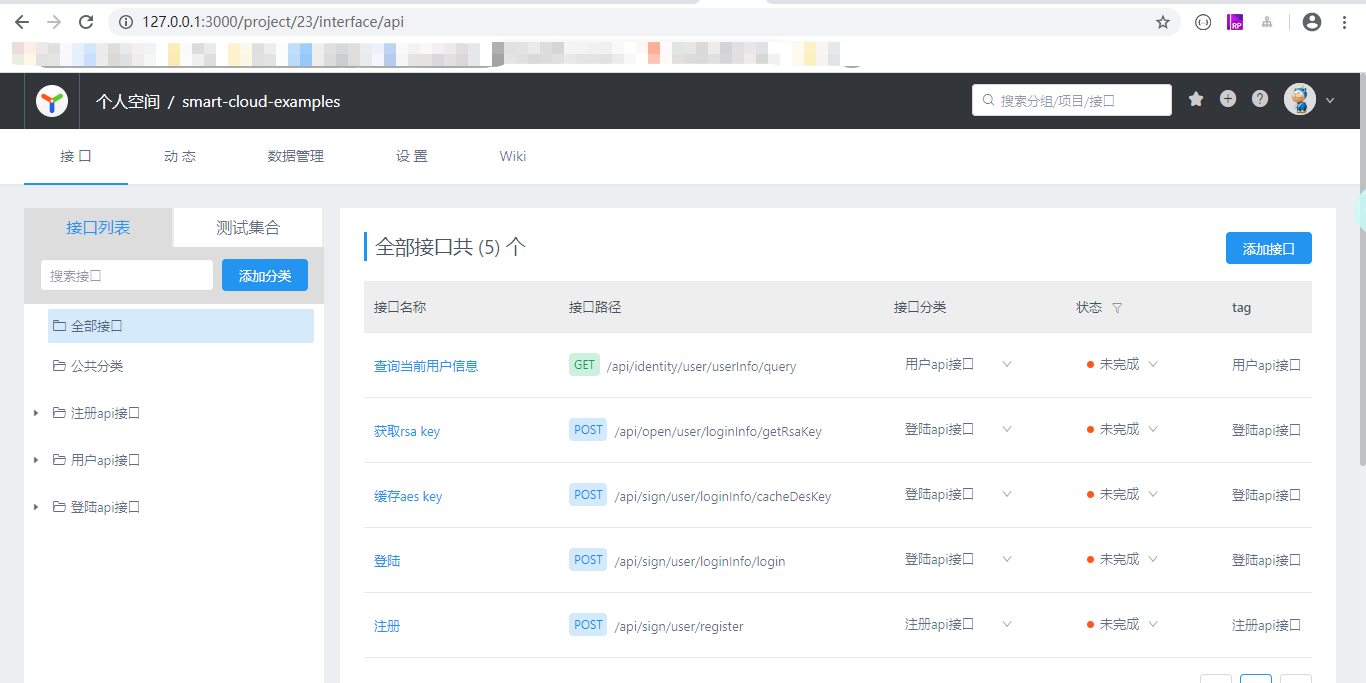The image size is (1366, 683).
Task: Click the YApi logo icon
Action: tap(52, 101)
